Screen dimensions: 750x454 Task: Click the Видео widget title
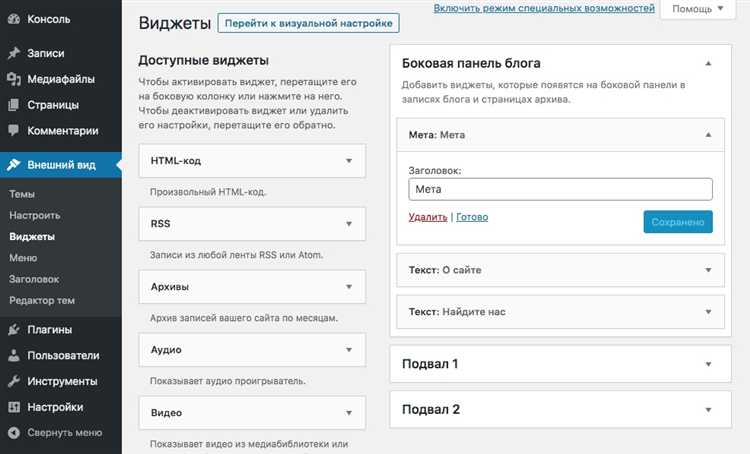click(x=166, y=413)
